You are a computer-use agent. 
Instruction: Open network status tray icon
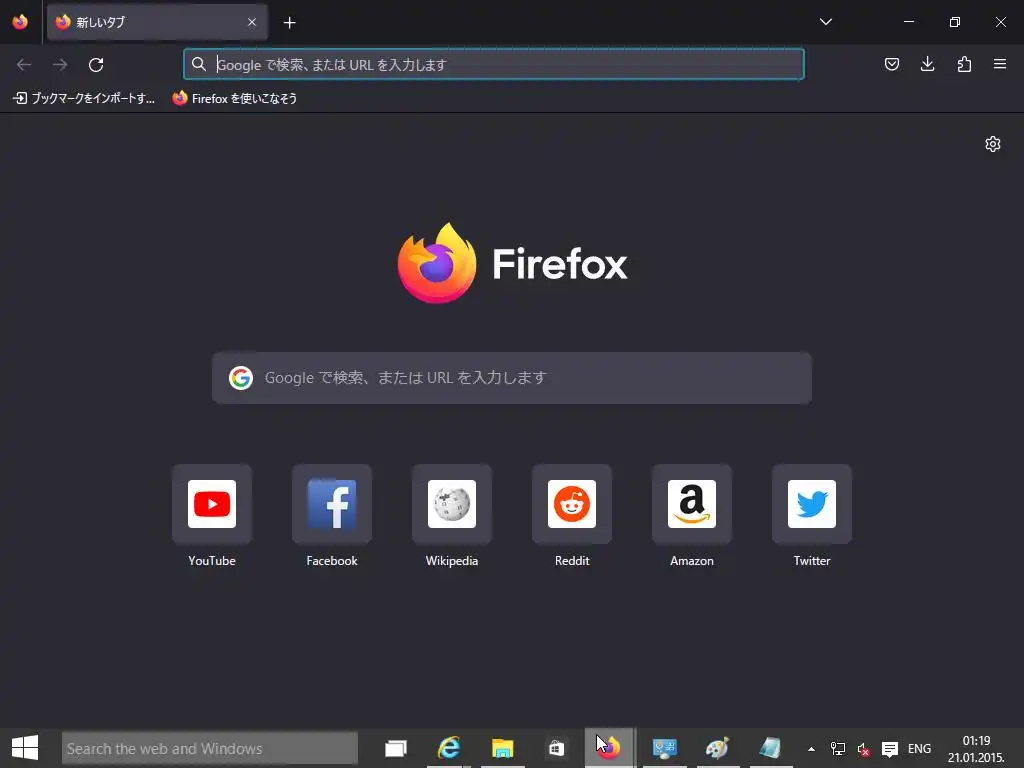837,749
